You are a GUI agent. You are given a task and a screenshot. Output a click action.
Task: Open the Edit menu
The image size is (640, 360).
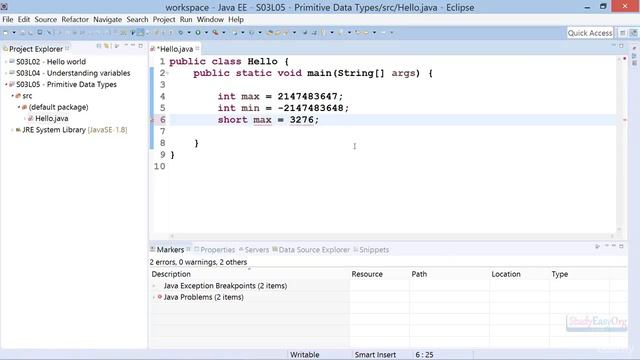click(x=24, y=20)
